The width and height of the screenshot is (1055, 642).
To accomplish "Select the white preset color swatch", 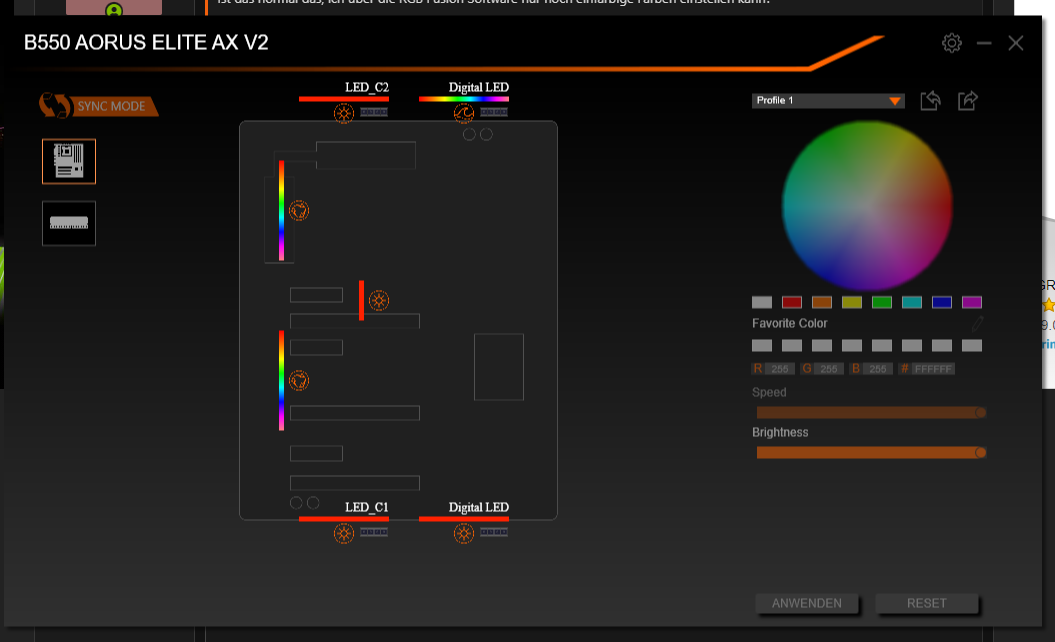I will coord(762,302).
